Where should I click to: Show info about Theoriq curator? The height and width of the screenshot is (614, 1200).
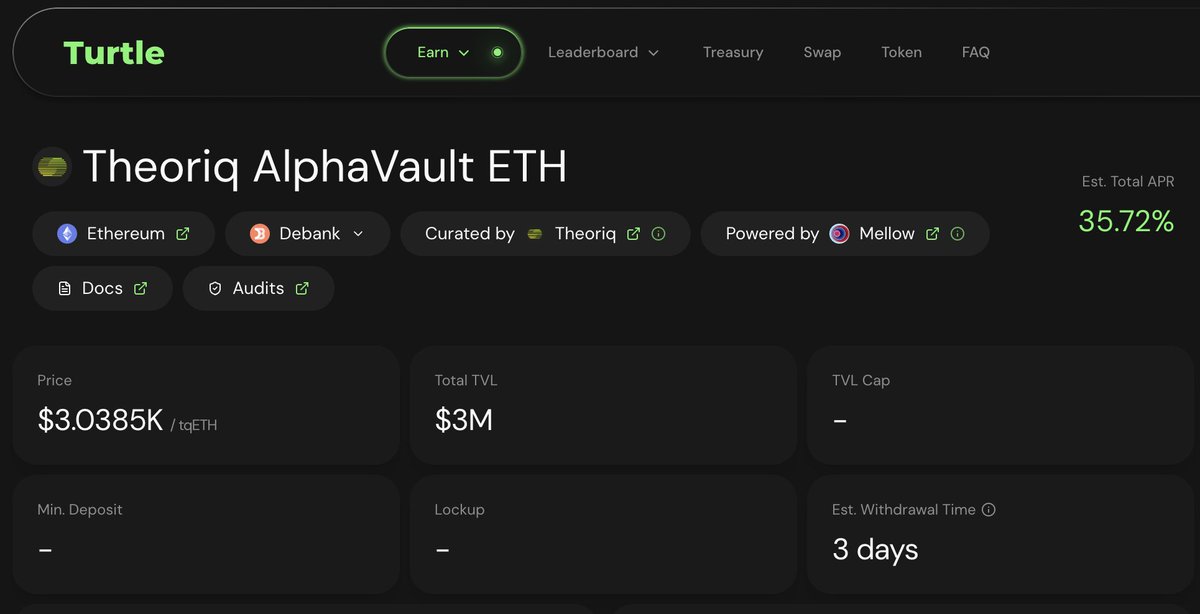click(x=658, y=234)
